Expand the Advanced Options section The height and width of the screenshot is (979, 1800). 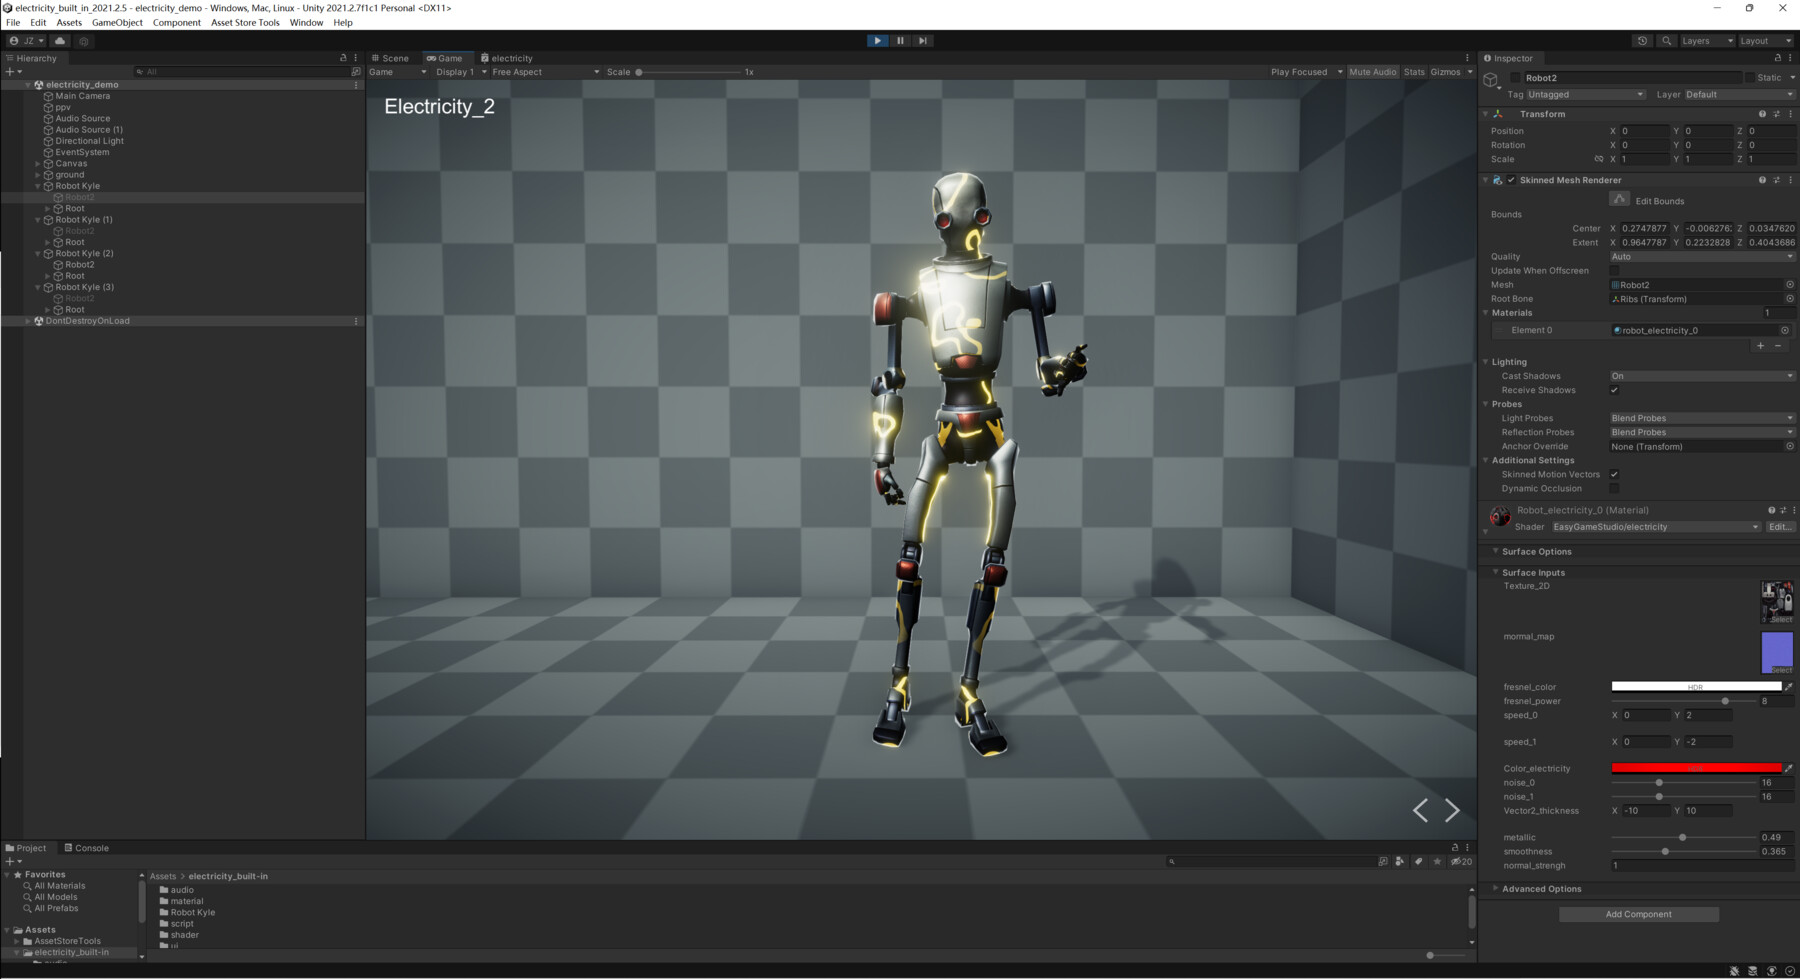(x=1541, y=889)
